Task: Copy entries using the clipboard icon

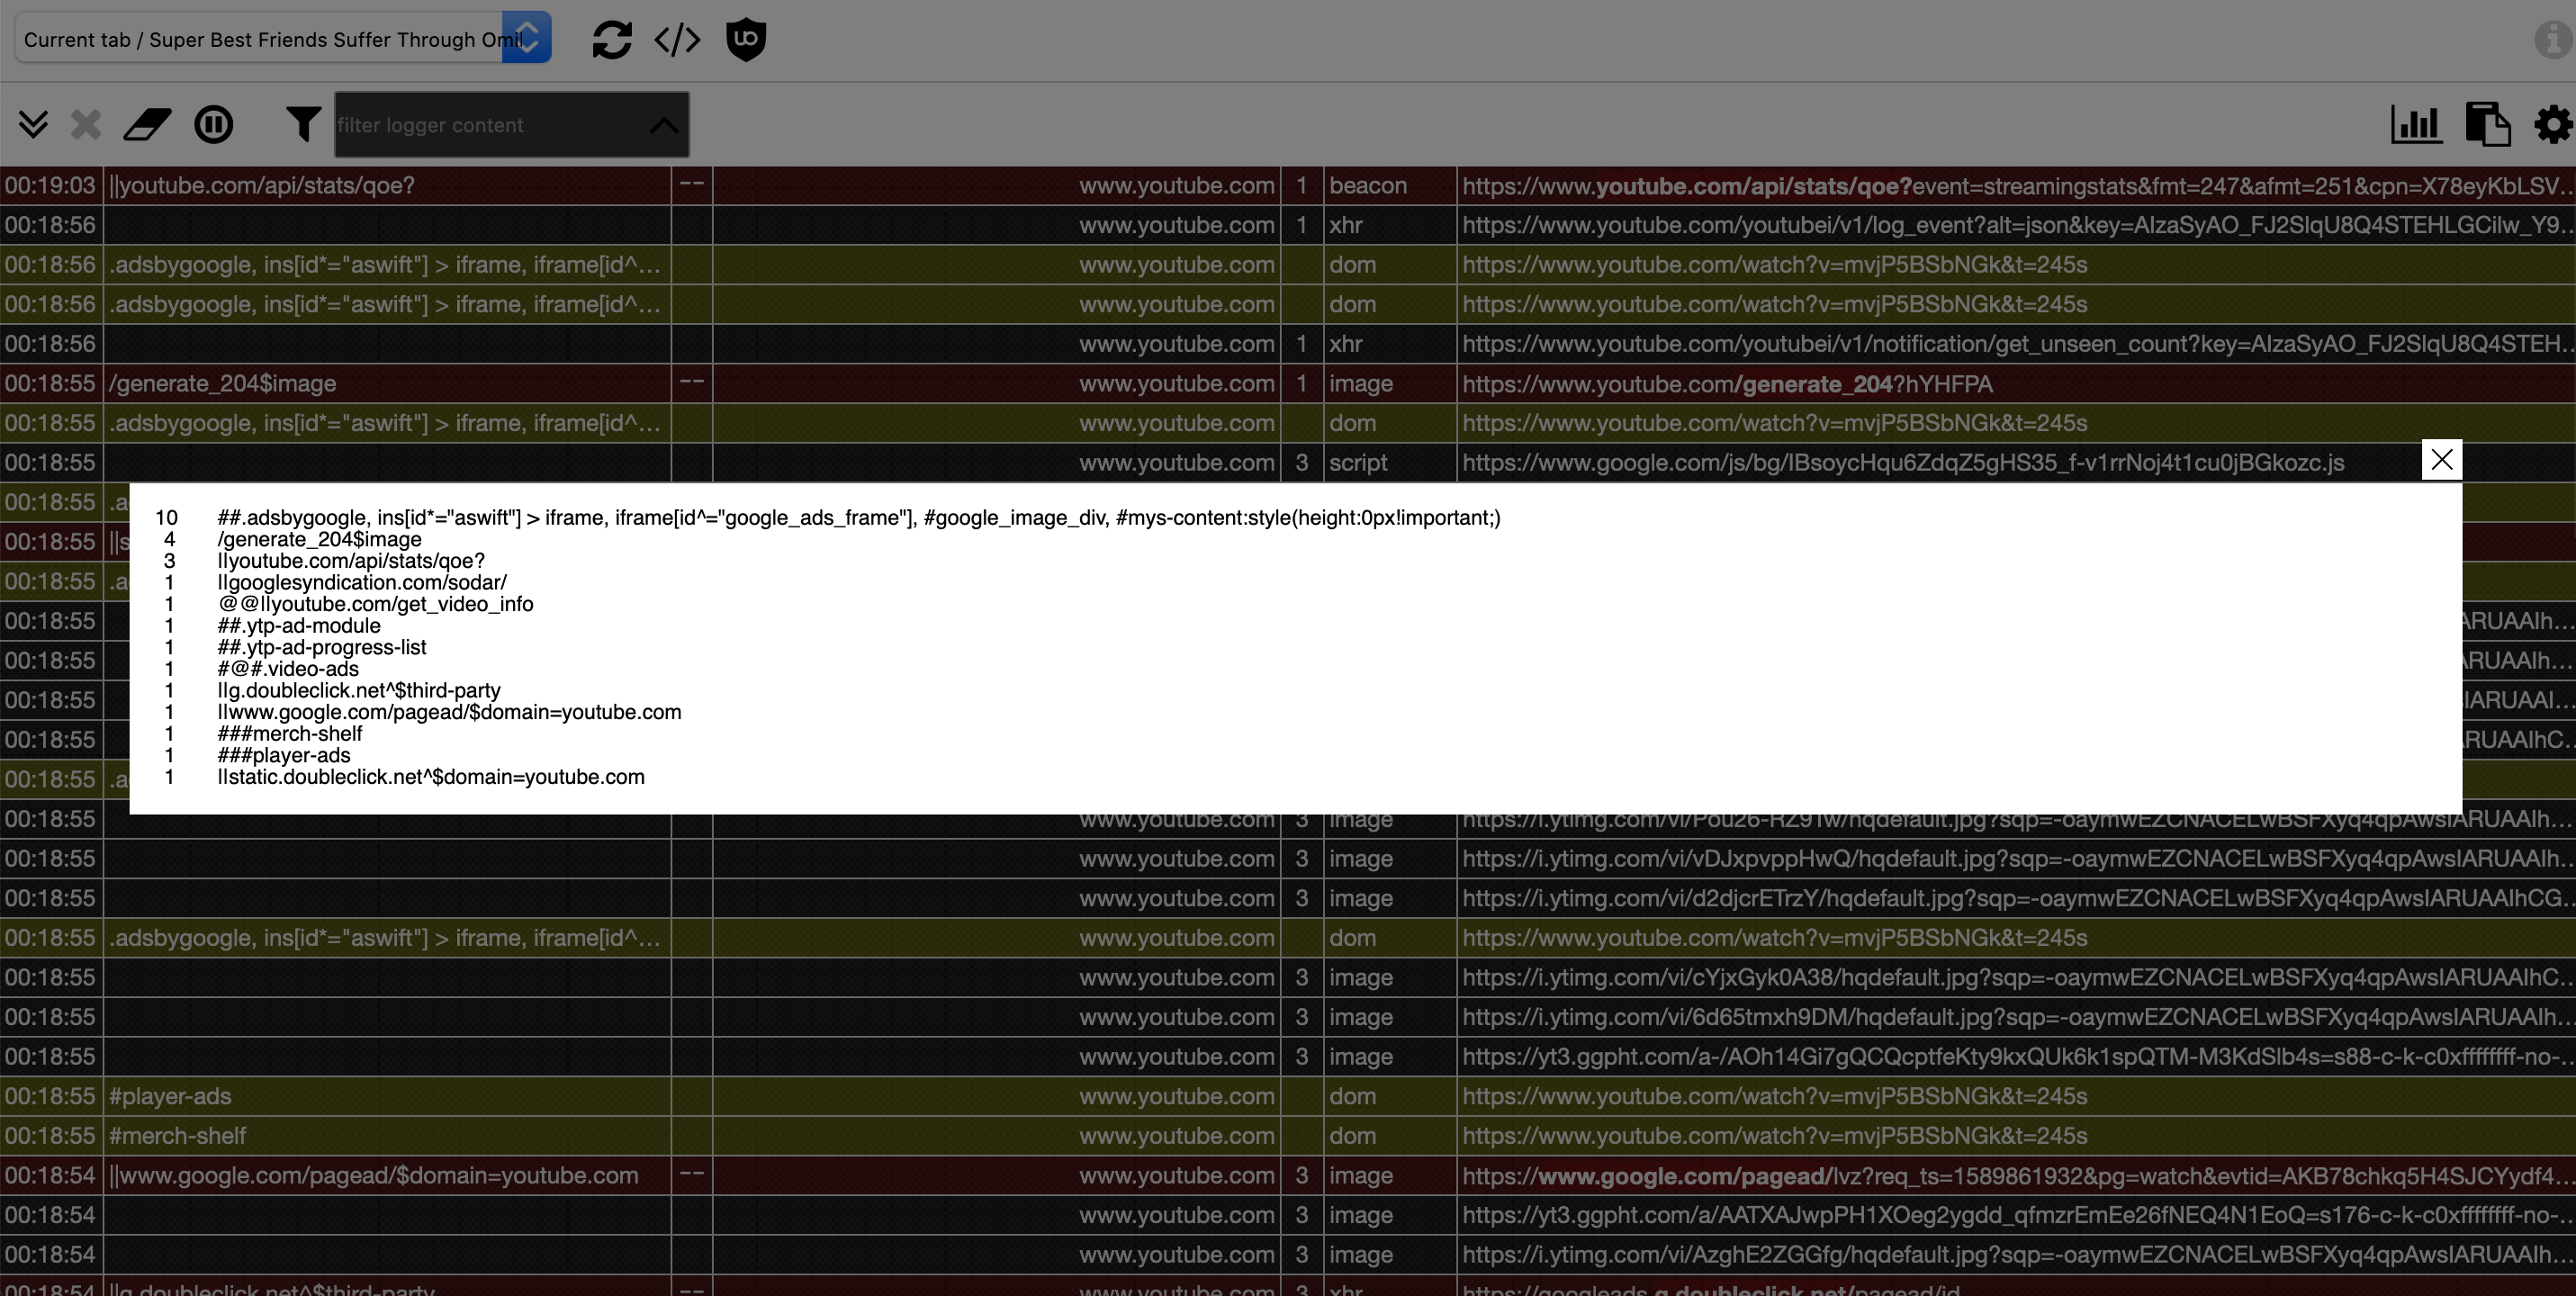Action: click(x=2489, y=124)
